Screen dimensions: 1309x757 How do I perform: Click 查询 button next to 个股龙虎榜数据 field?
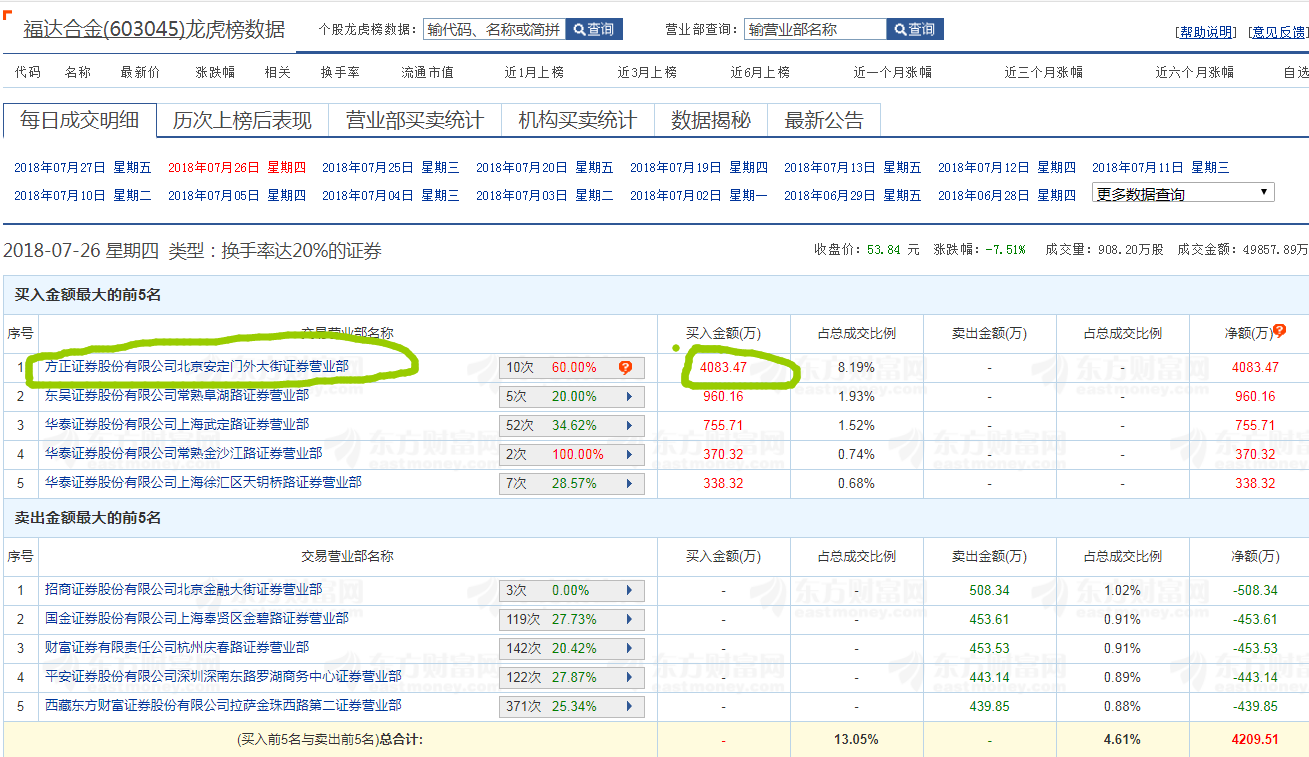(x=594, y=30)
